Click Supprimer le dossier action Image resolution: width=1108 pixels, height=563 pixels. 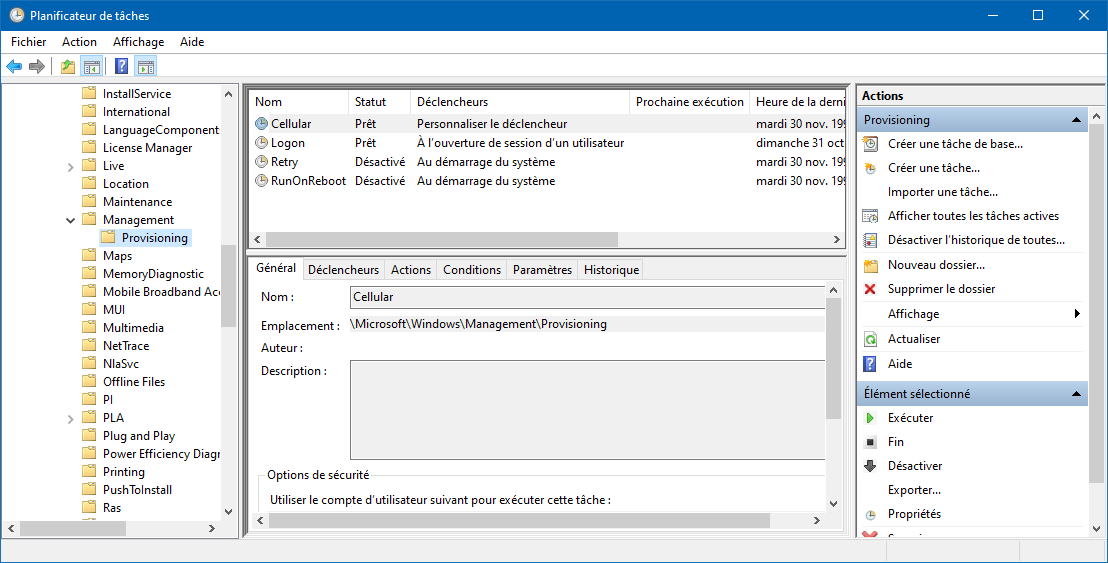click(x=941, y=289)
